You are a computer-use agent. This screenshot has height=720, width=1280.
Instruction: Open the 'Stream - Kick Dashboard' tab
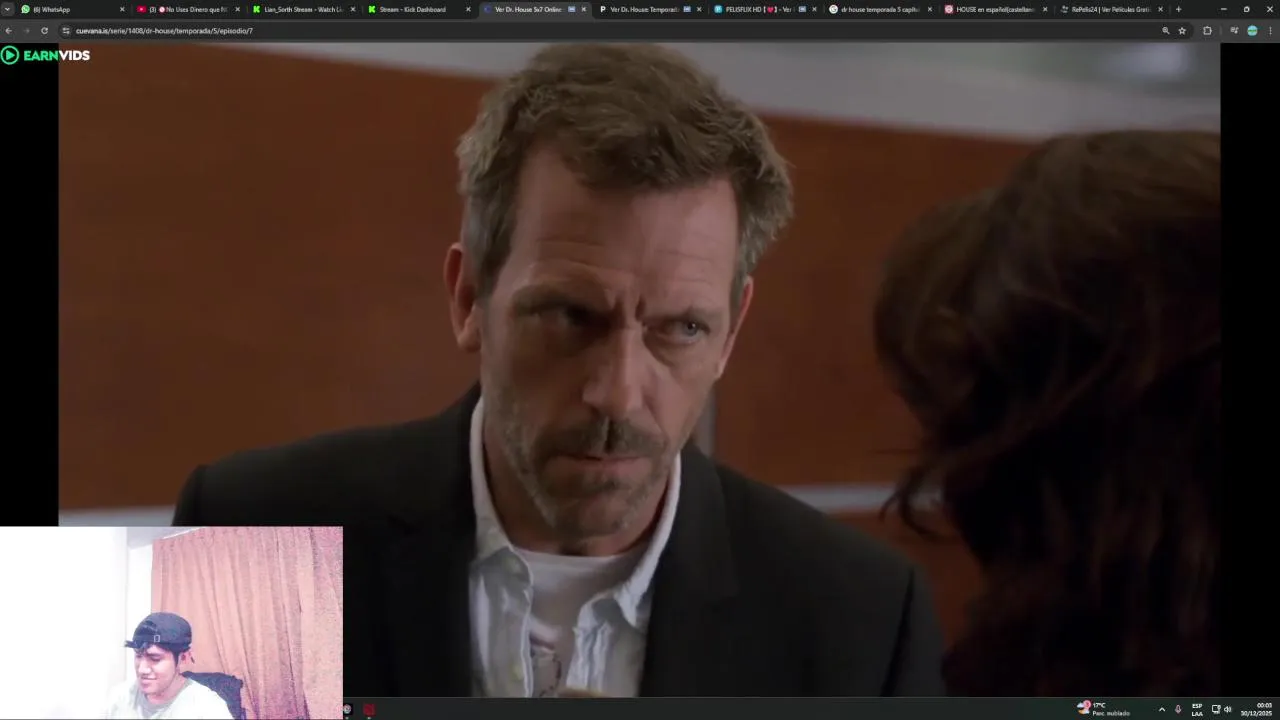pos(417,9)
